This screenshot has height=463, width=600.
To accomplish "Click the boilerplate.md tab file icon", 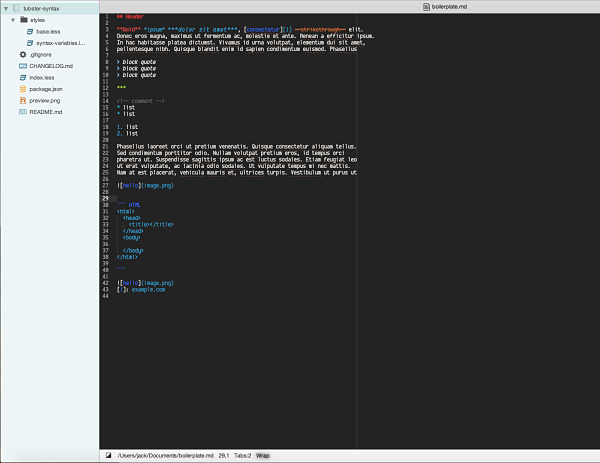I will (x=426, y=7).
